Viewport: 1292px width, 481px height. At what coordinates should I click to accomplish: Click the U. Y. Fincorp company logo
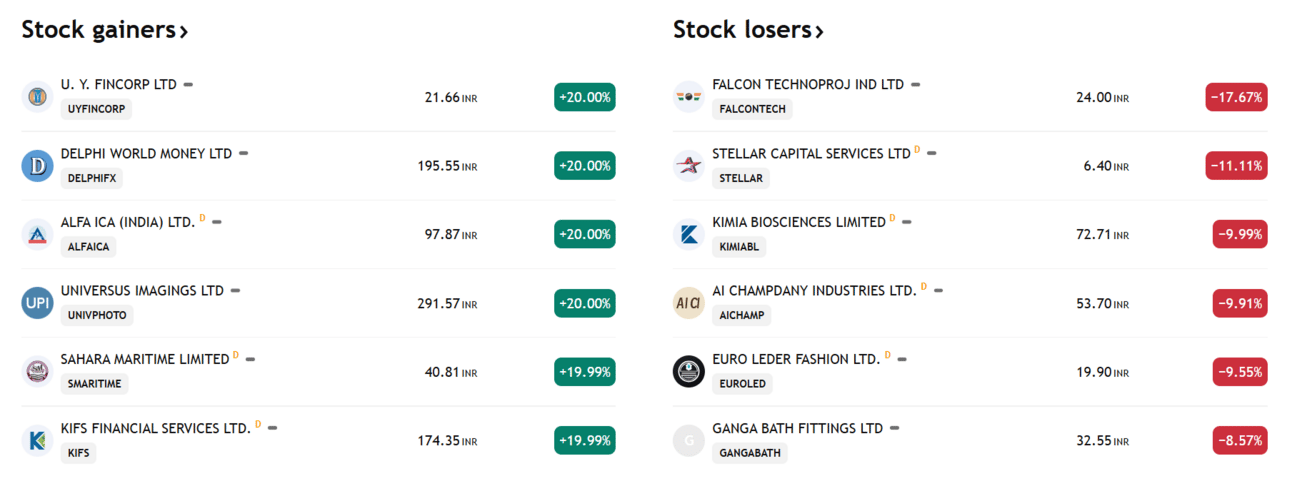coord(37,97)
